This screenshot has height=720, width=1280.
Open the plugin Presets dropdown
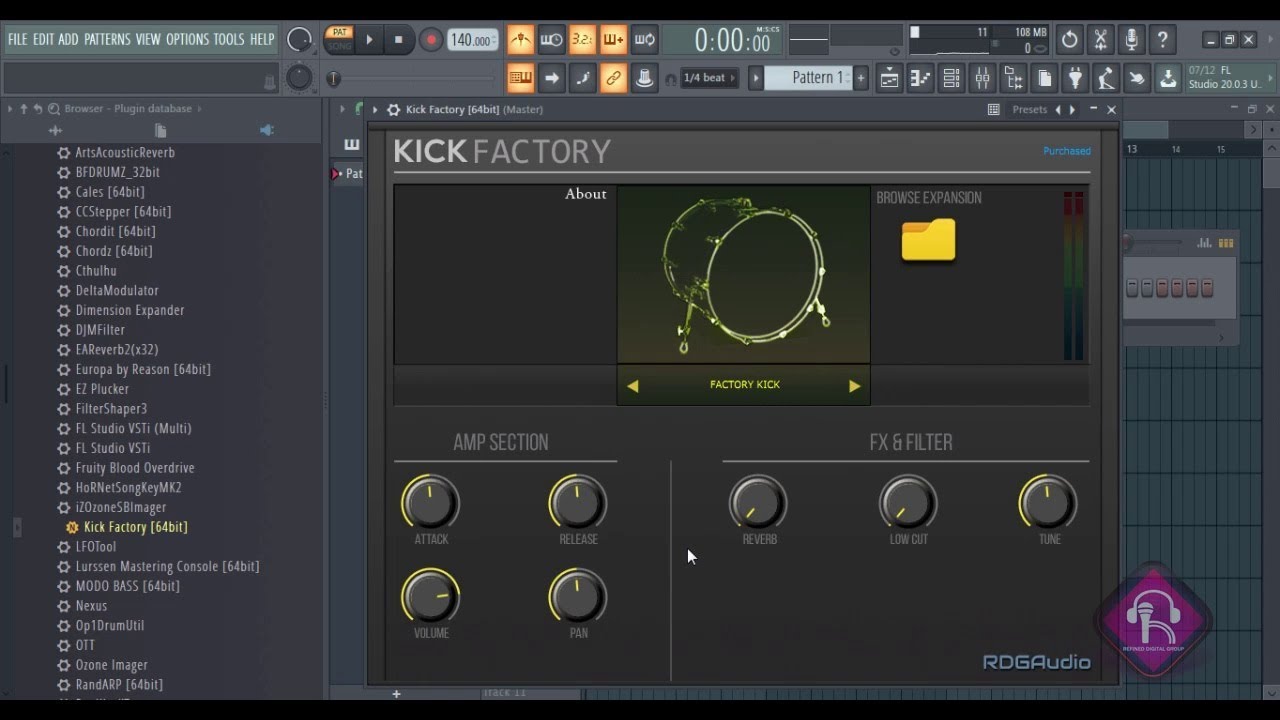[1029, 110]
